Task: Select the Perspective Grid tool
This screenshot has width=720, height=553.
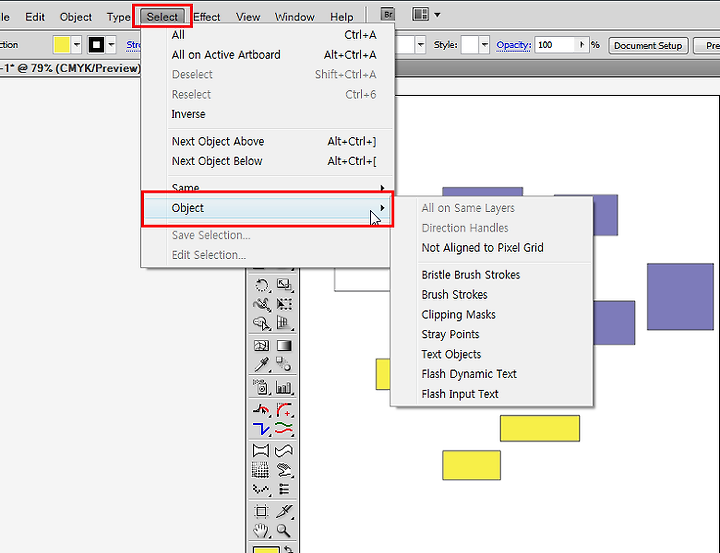Action: (284, 323)
